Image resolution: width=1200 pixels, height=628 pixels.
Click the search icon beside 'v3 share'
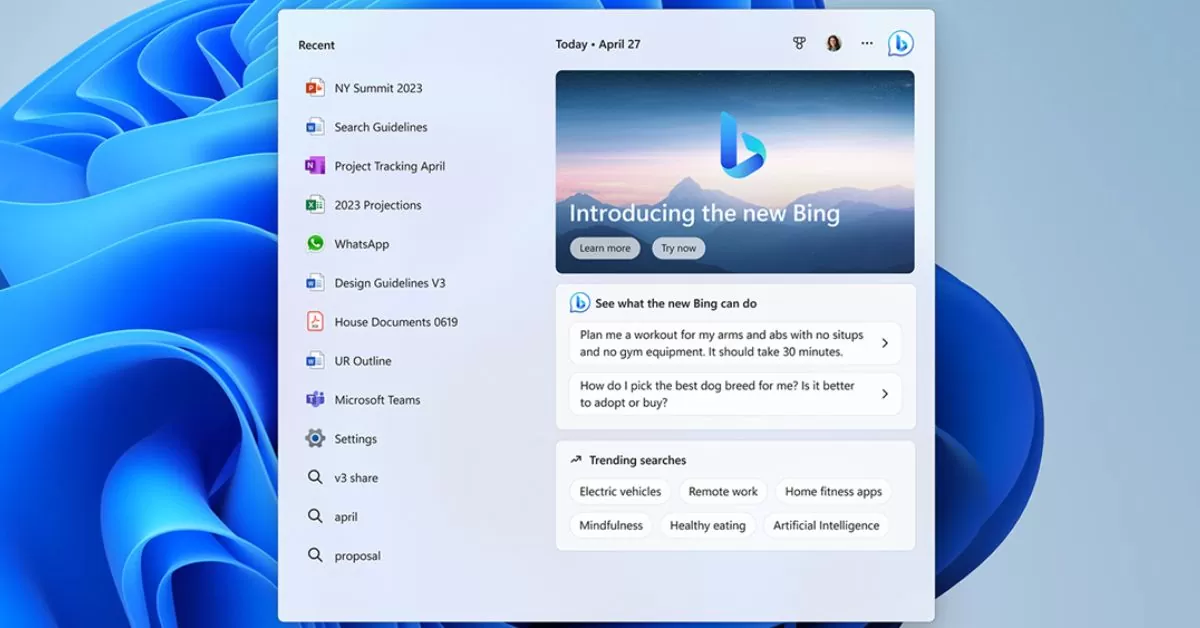point(315,478)
